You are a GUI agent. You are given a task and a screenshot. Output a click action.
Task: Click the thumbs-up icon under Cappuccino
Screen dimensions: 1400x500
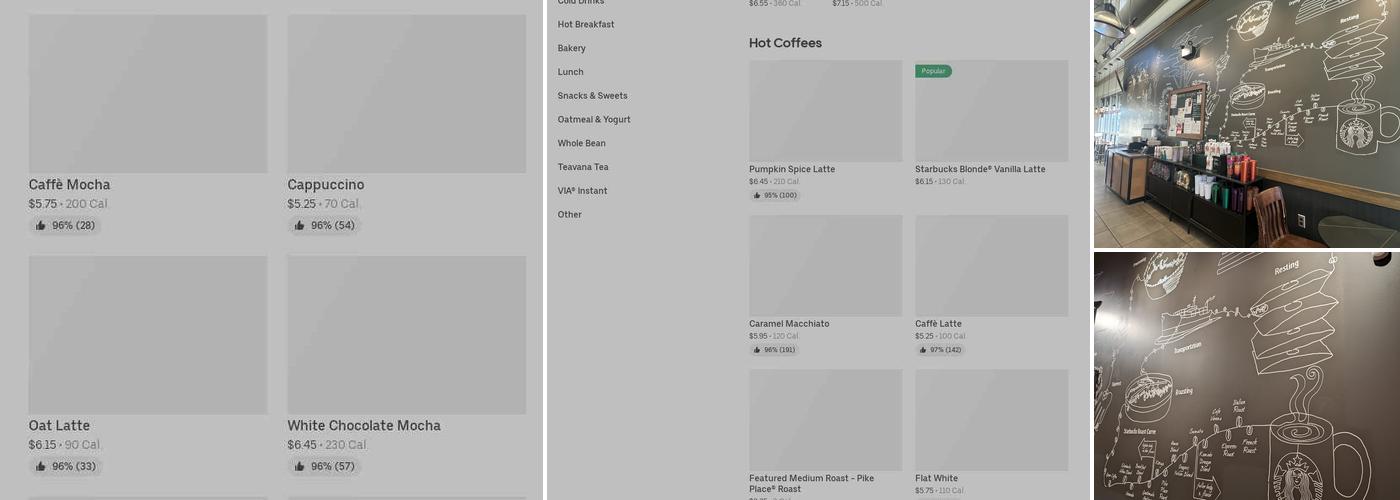[x=299, y=225]
